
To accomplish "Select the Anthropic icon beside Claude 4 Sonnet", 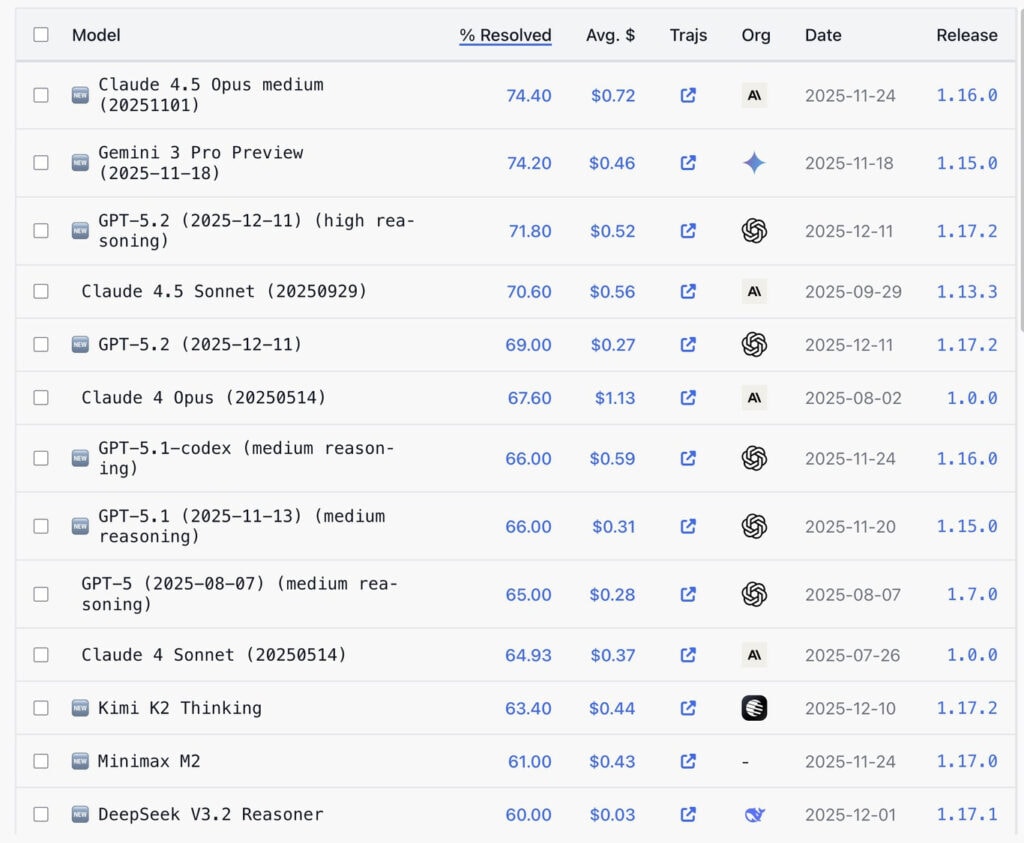I will pyautogui.click(x=754, y=655).
